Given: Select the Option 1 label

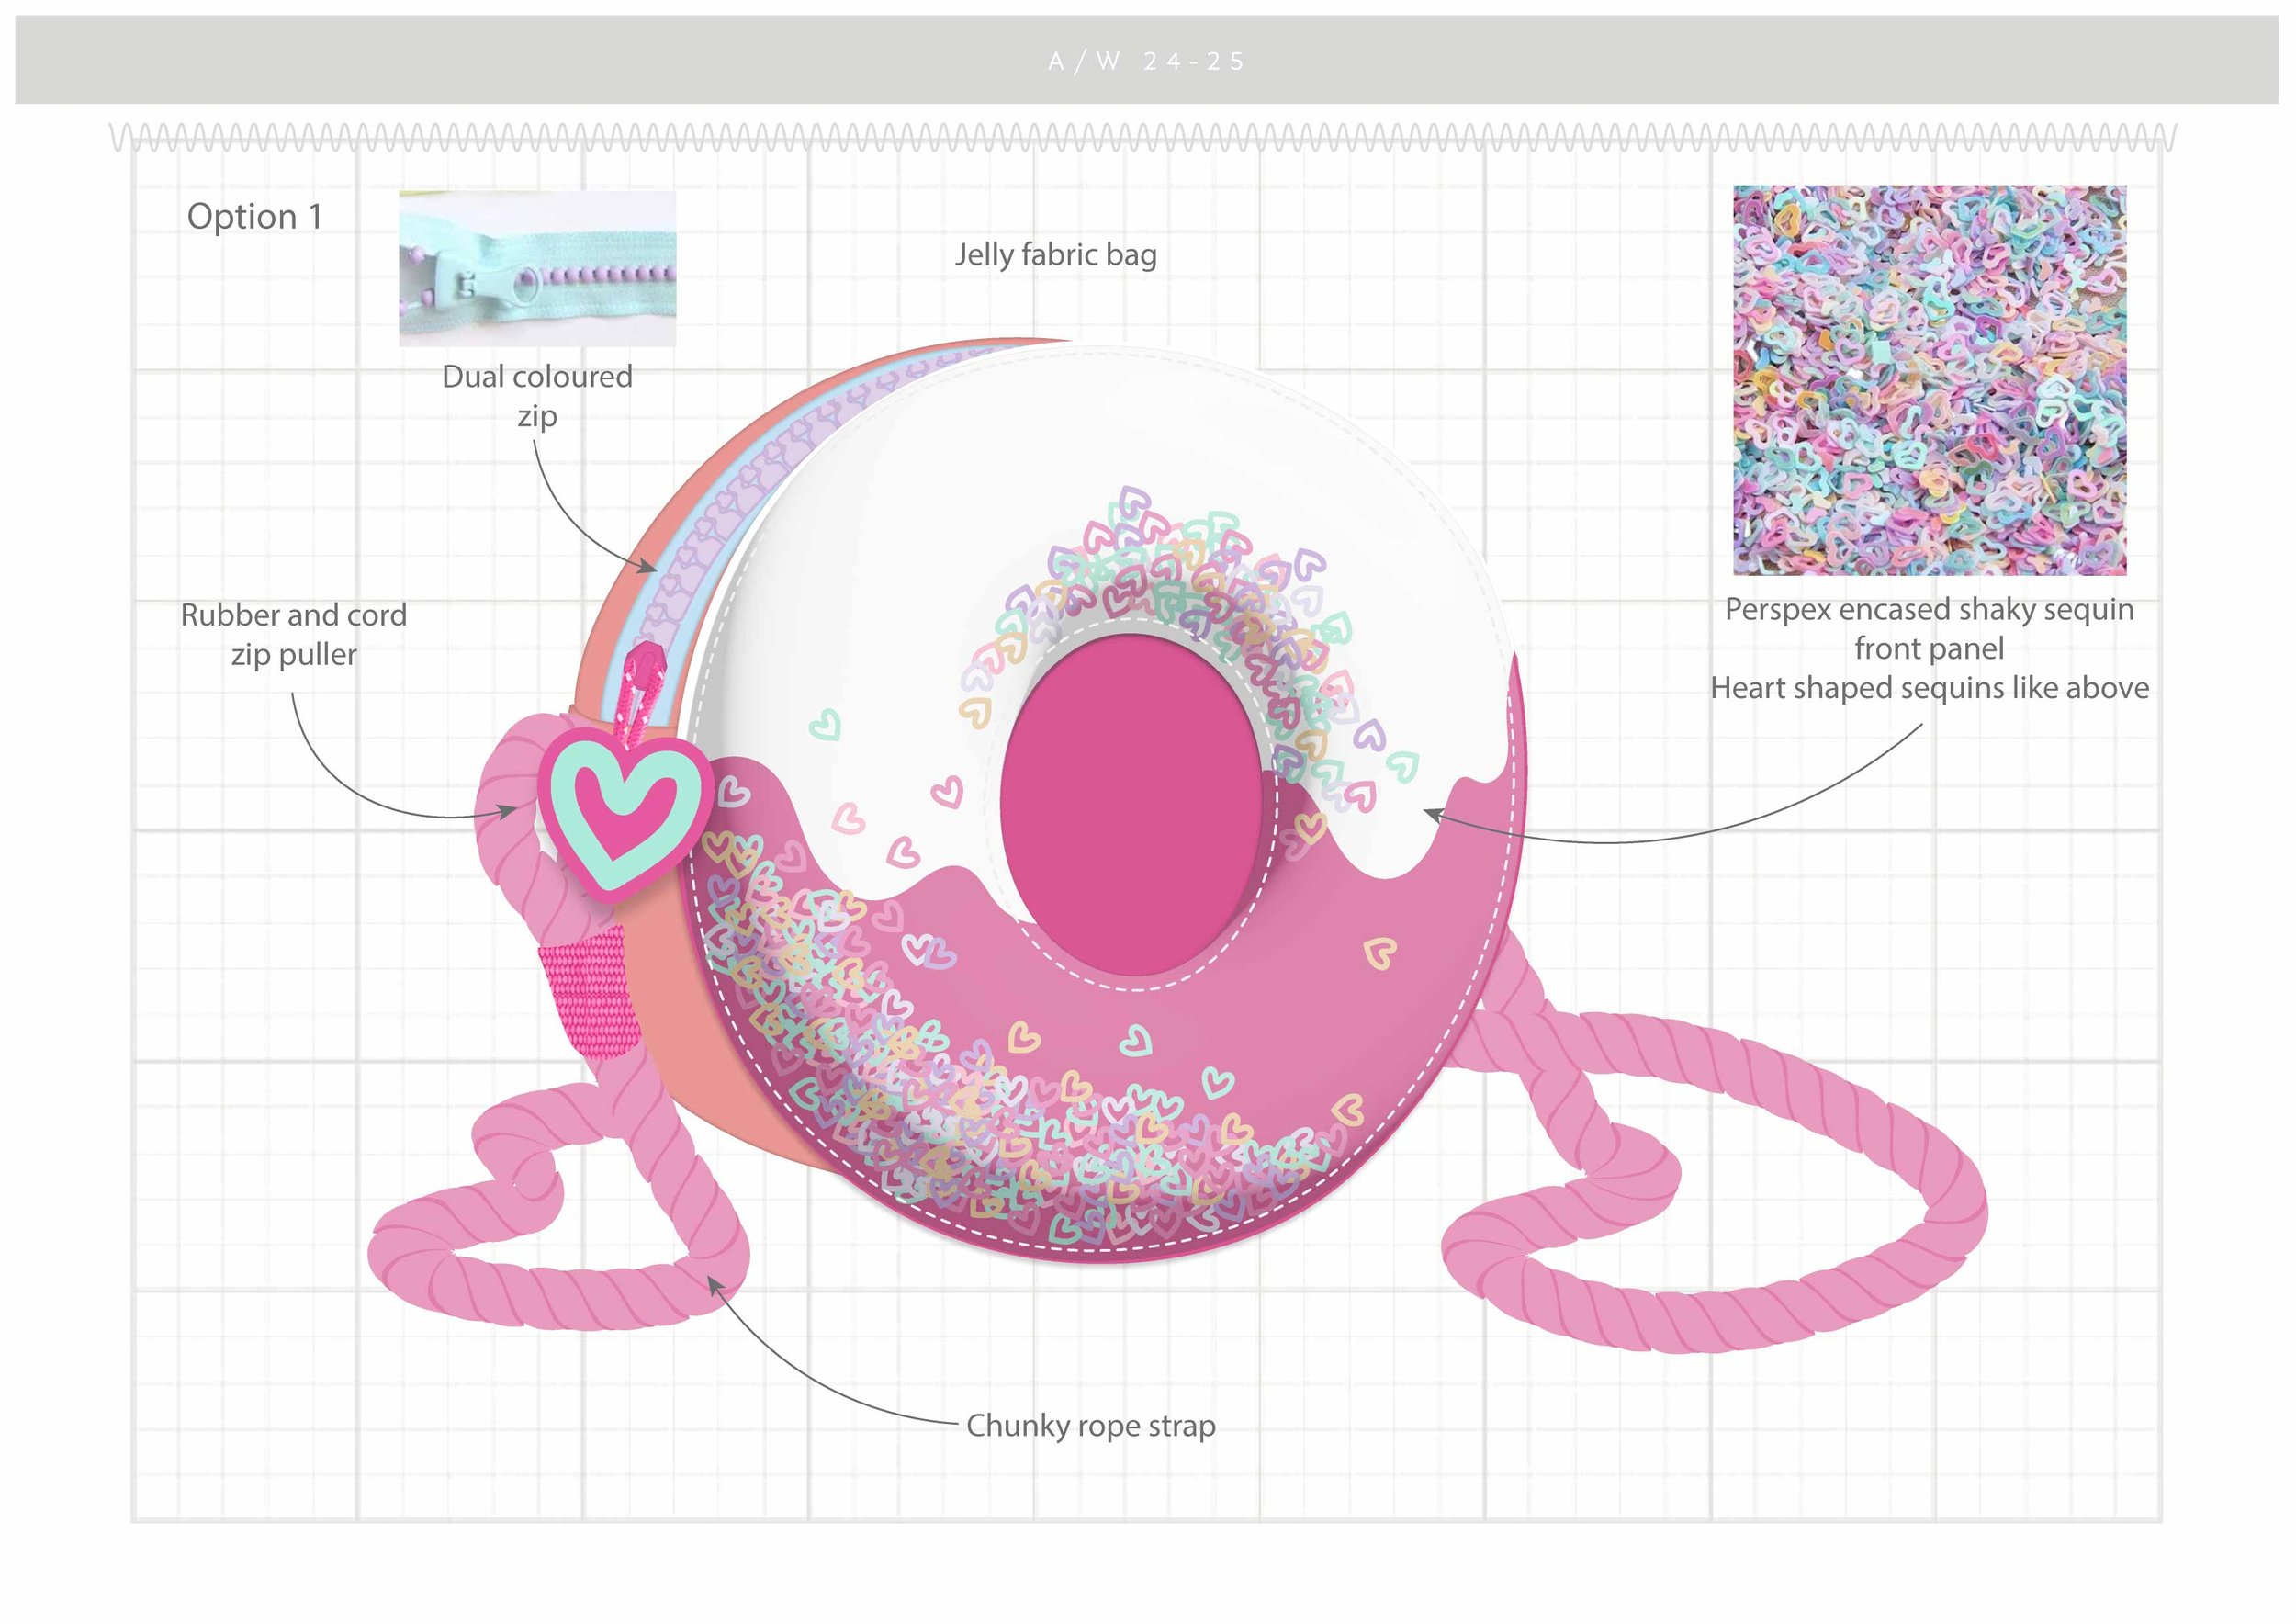Looking at the screenshot, I should [x=258, y=215].
